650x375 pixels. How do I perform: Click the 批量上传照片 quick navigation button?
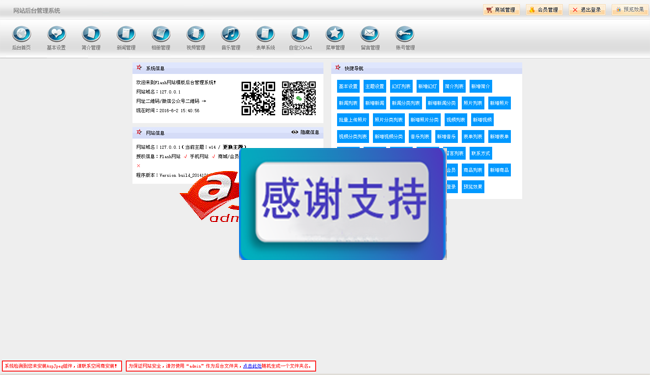[353, 120]
